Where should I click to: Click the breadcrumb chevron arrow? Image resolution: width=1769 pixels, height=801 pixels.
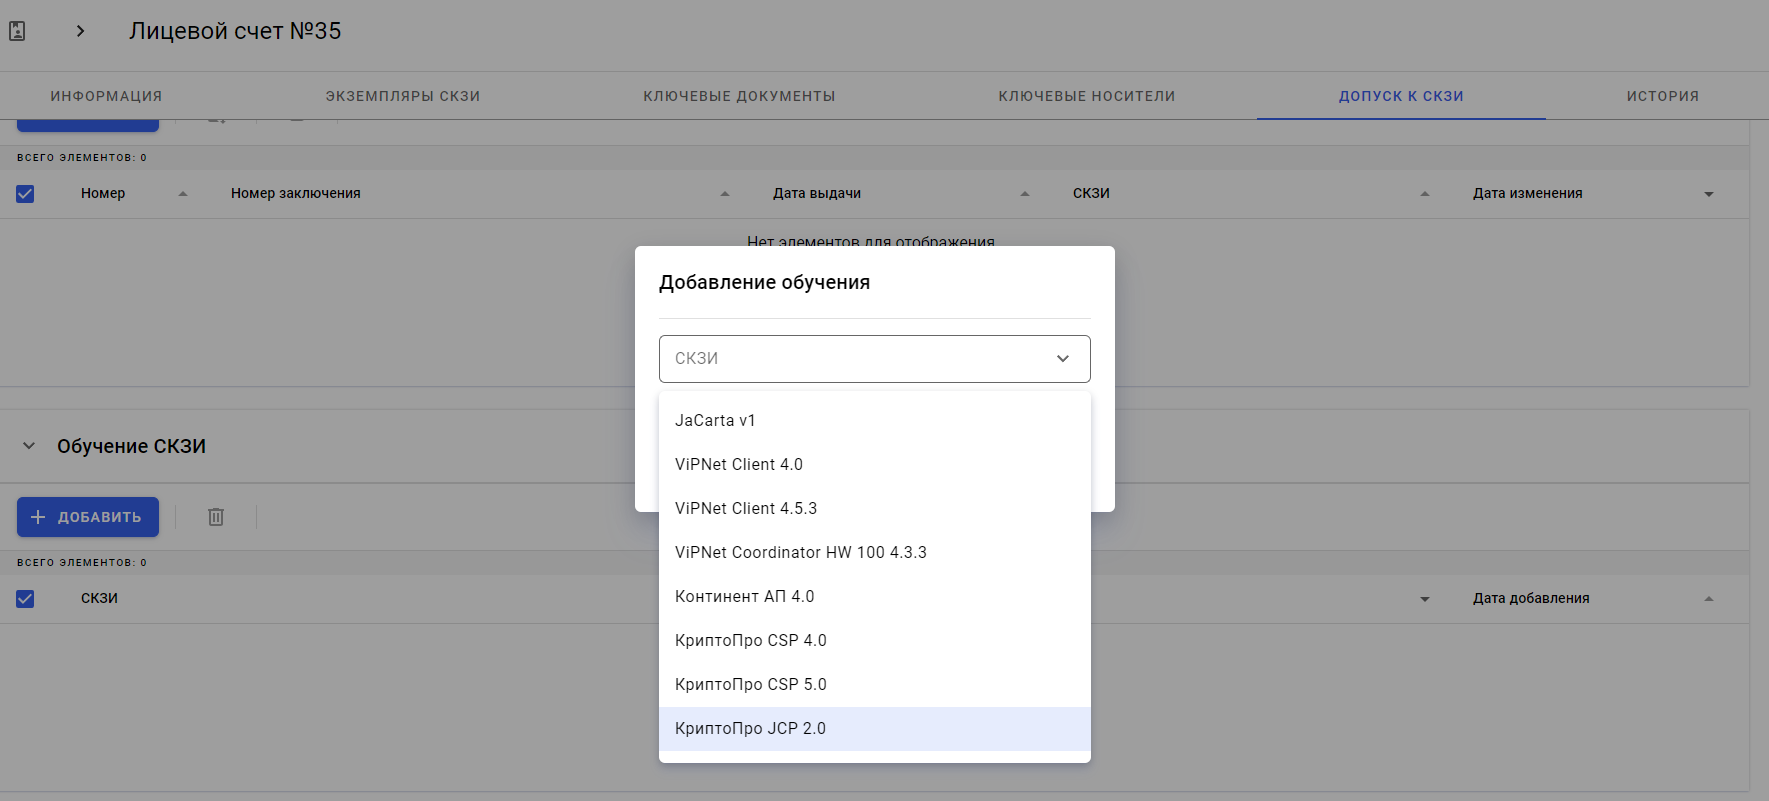(x=80, y=31)
